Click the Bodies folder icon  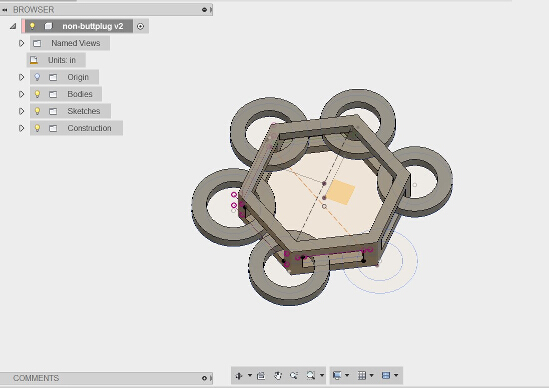(x=53, y=94)
